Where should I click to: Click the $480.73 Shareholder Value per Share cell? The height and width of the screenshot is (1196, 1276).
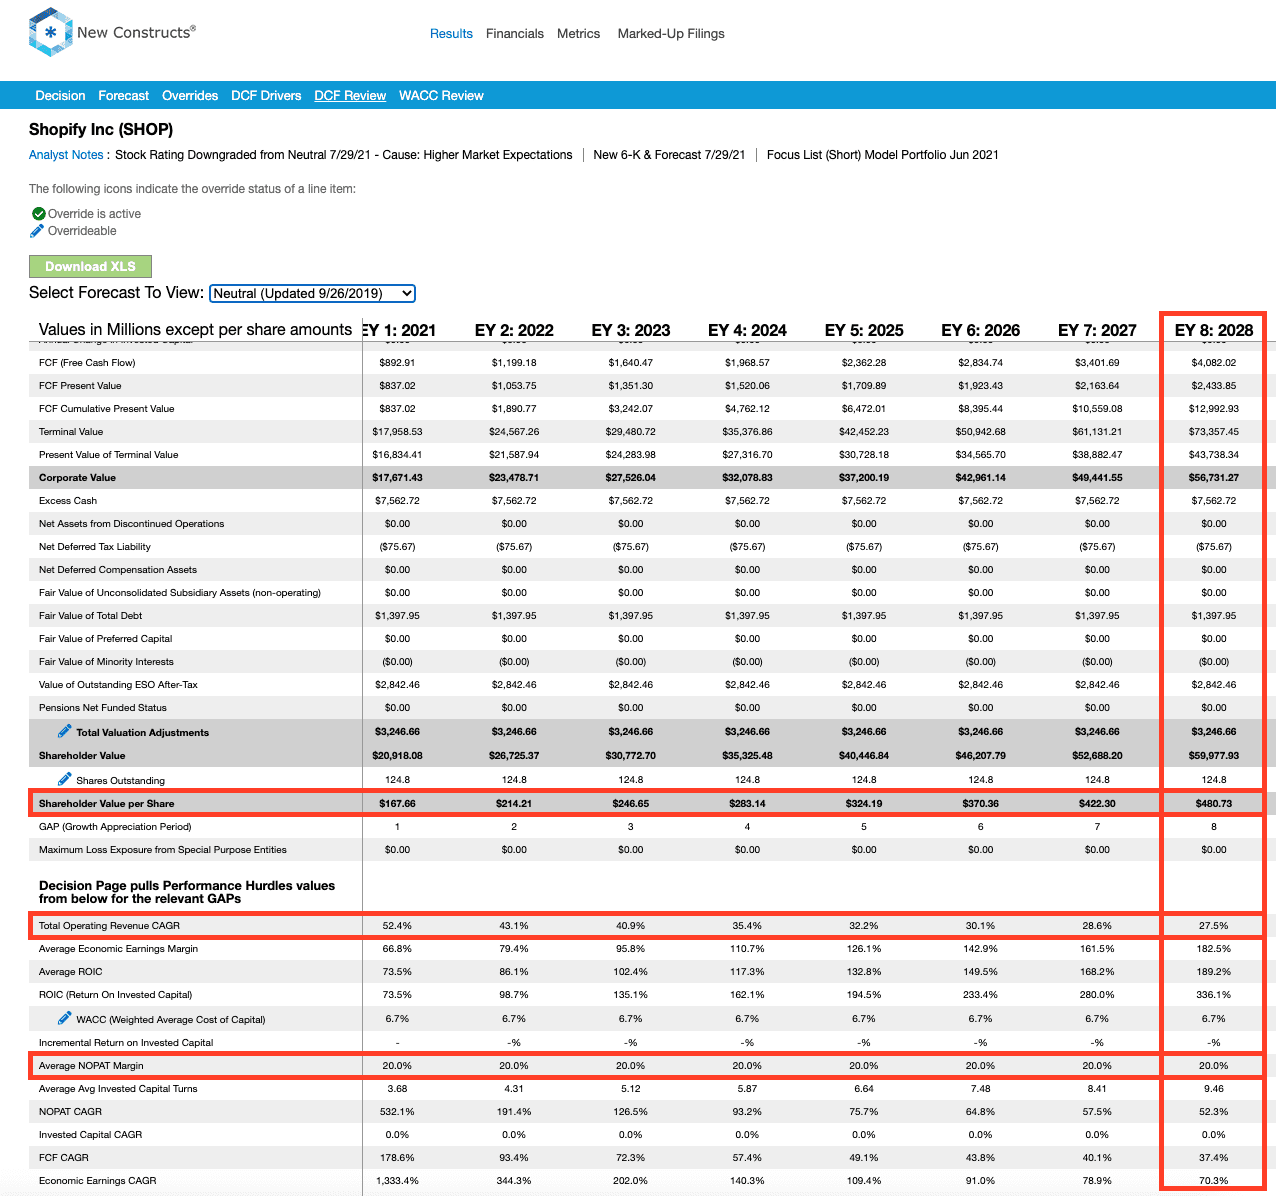coord(1214,804)
